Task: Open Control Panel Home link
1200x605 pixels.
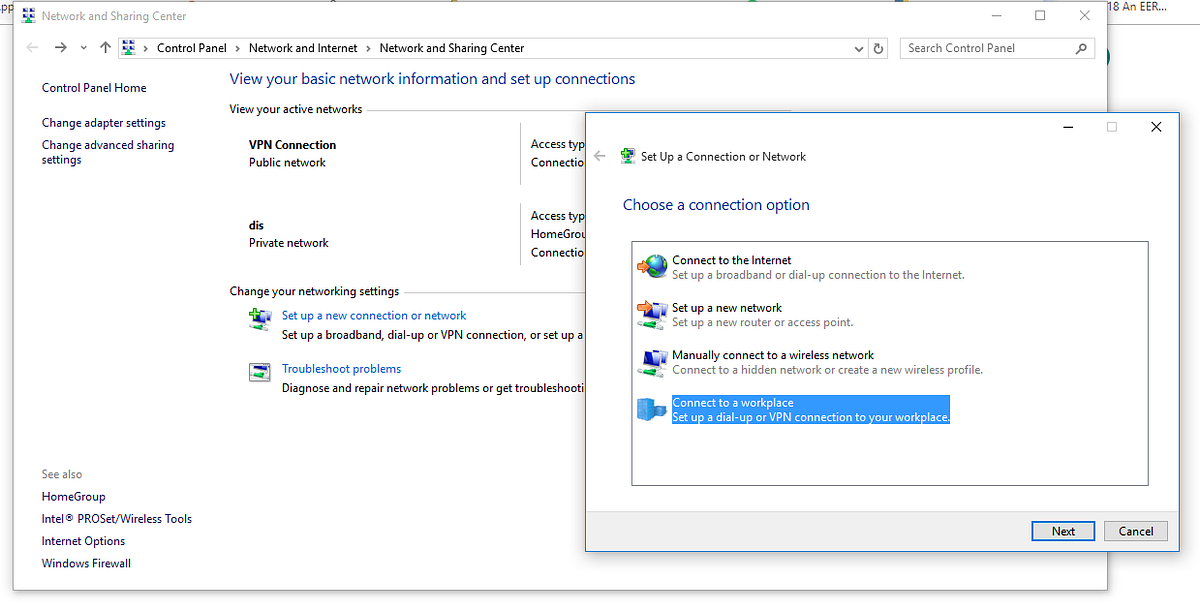Action: click(x=94, y=88)
